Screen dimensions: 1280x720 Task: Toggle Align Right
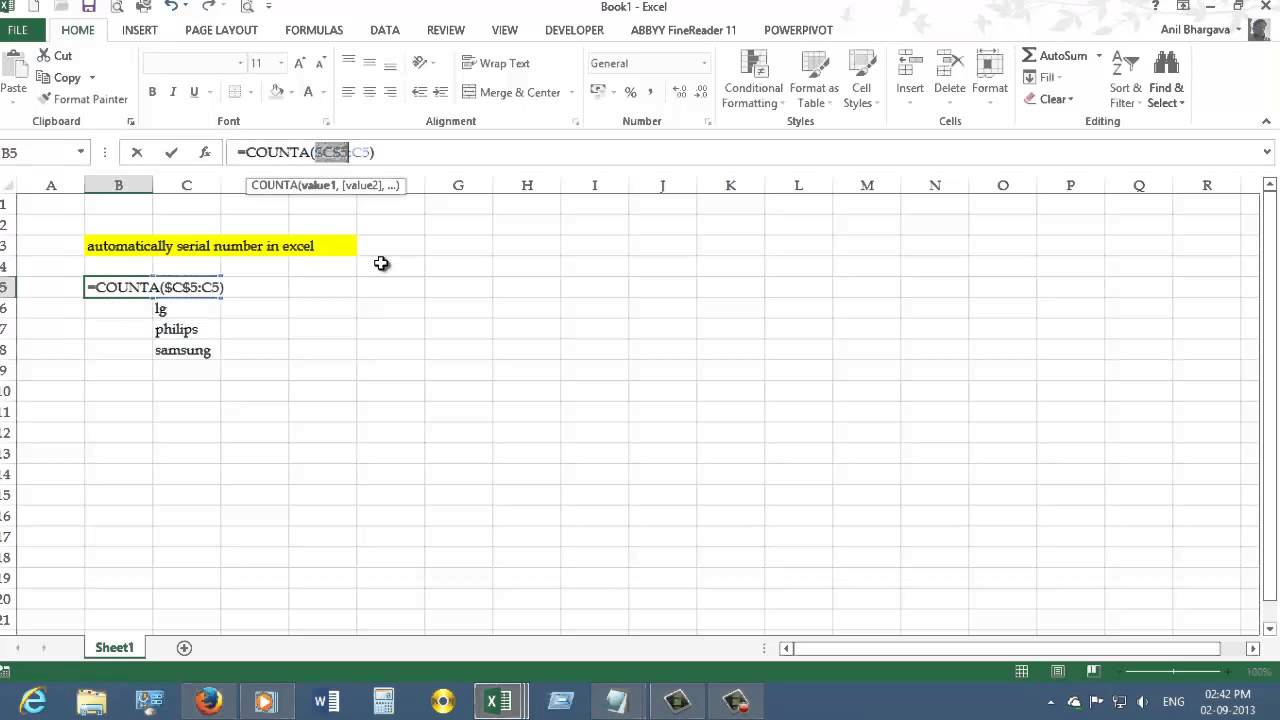390,92
